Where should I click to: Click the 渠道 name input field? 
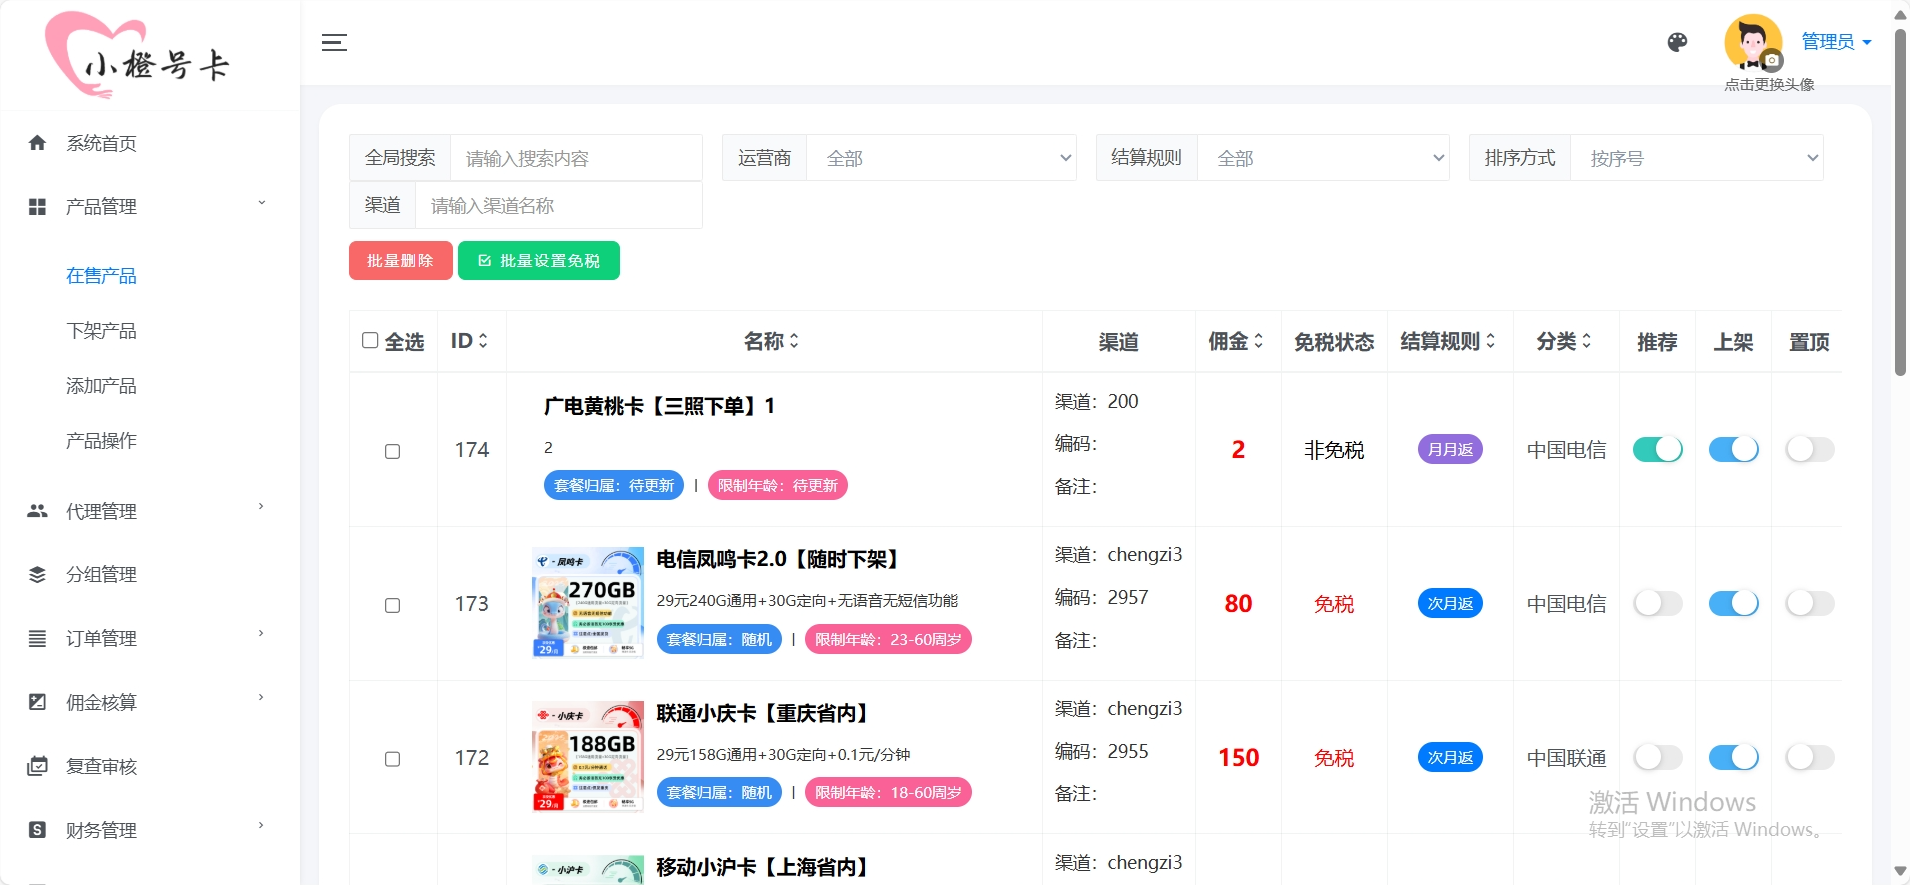(558, 205)
